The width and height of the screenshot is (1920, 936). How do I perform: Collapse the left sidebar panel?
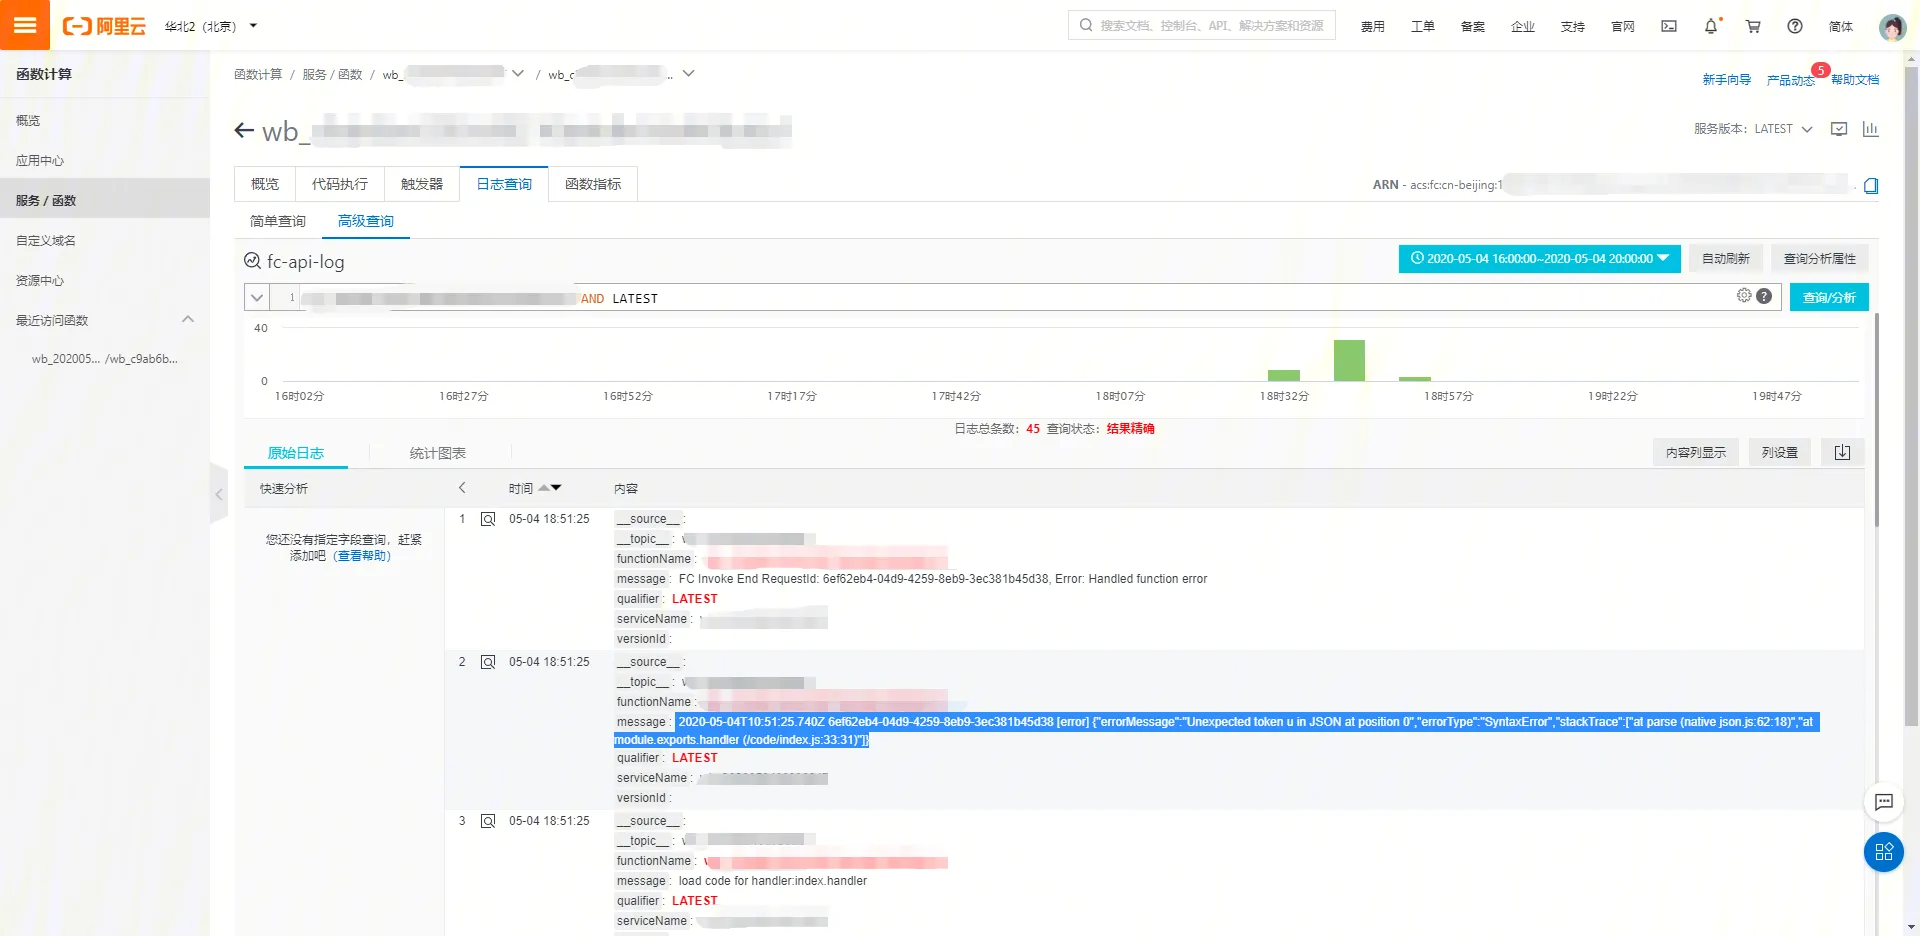(x=219, y=494)
